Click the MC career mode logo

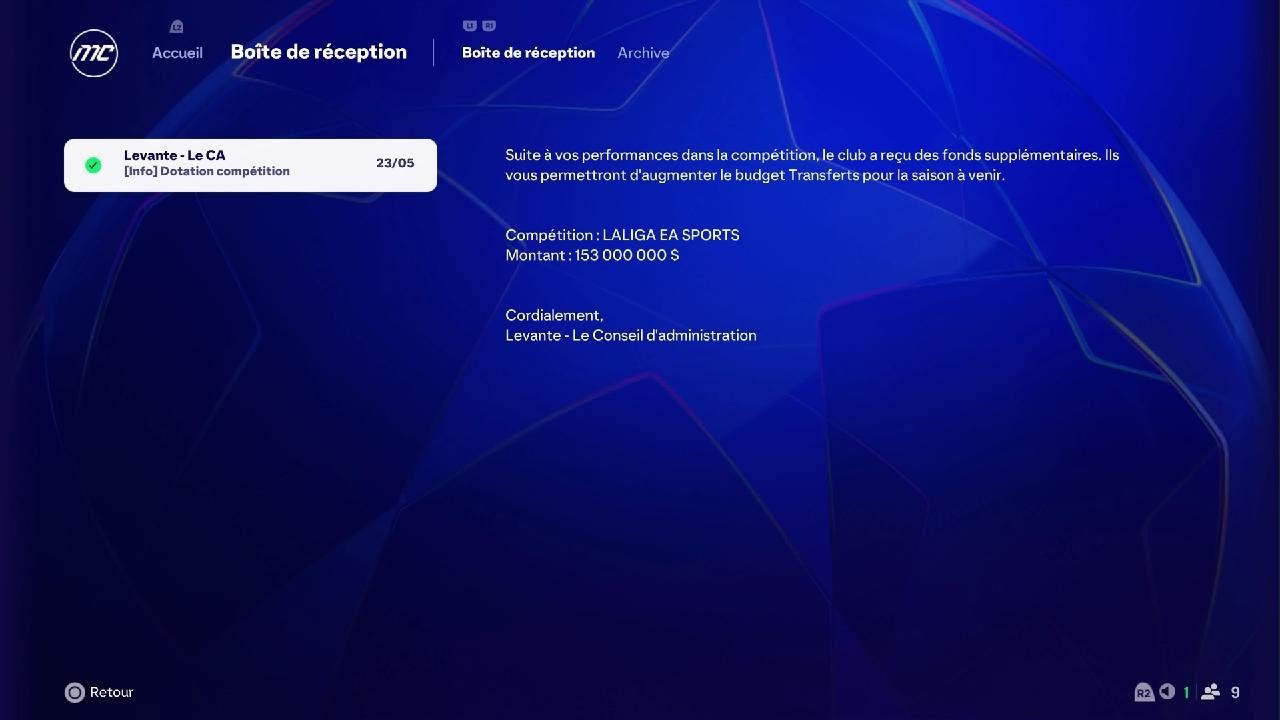click(94, 53)
